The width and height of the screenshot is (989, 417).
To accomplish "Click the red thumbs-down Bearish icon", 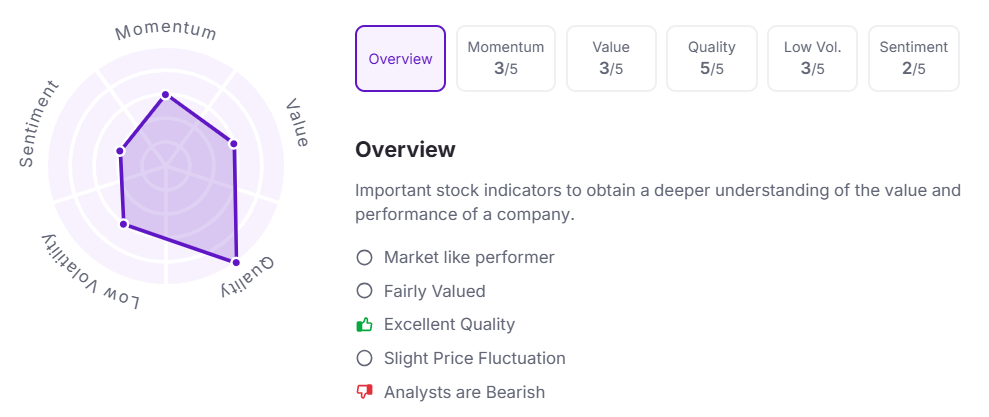I will (x=364, y=392).
